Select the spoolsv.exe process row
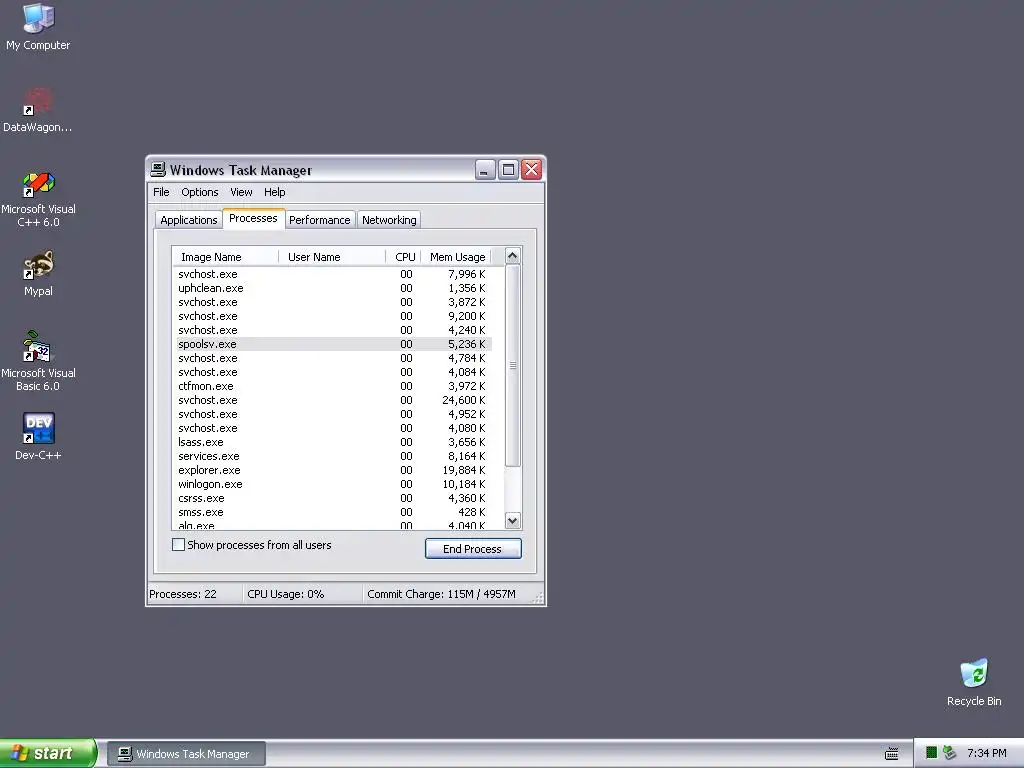1024x768 pixels. 332,344
